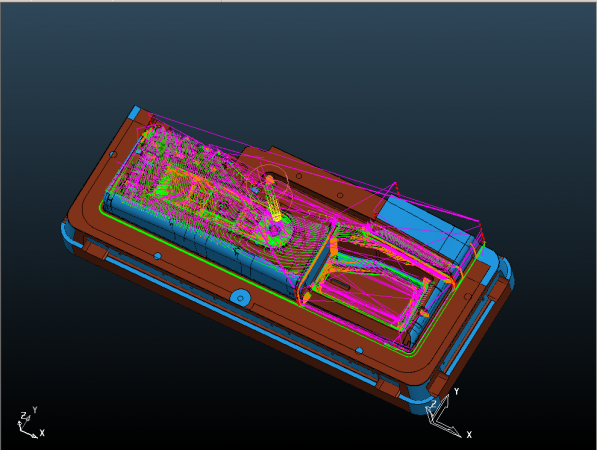Click the X axis of view triad
The image size is (597, 450).
click(30, 434)
